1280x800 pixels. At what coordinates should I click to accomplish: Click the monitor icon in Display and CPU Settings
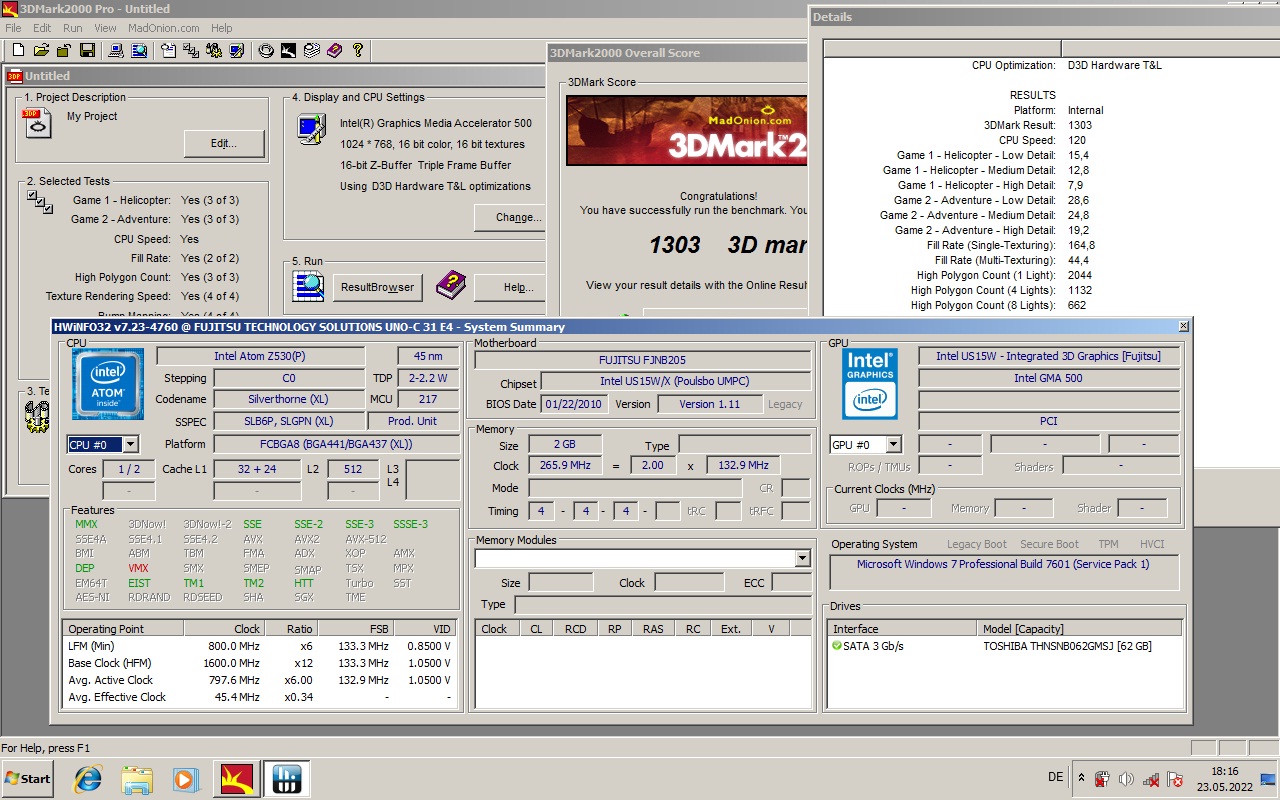311,130
